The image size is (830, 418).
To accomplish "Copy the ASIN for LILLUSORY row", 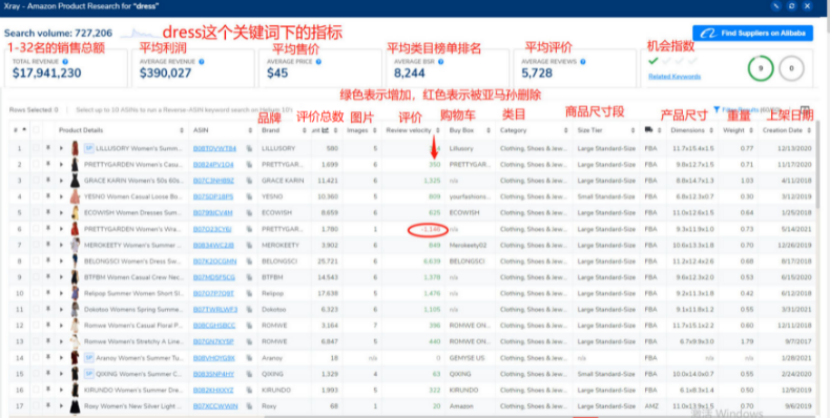I will click(247, 148).
